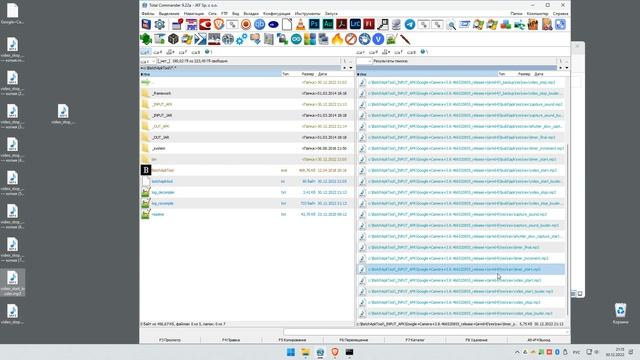
Task: Select readme txt file in left panel
Action: tap(247, 214)
